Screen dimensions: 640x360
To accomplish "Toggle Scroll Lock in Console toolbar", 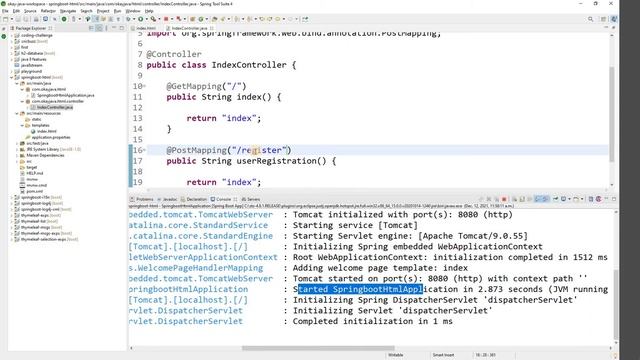I will [x=522, y=199].
